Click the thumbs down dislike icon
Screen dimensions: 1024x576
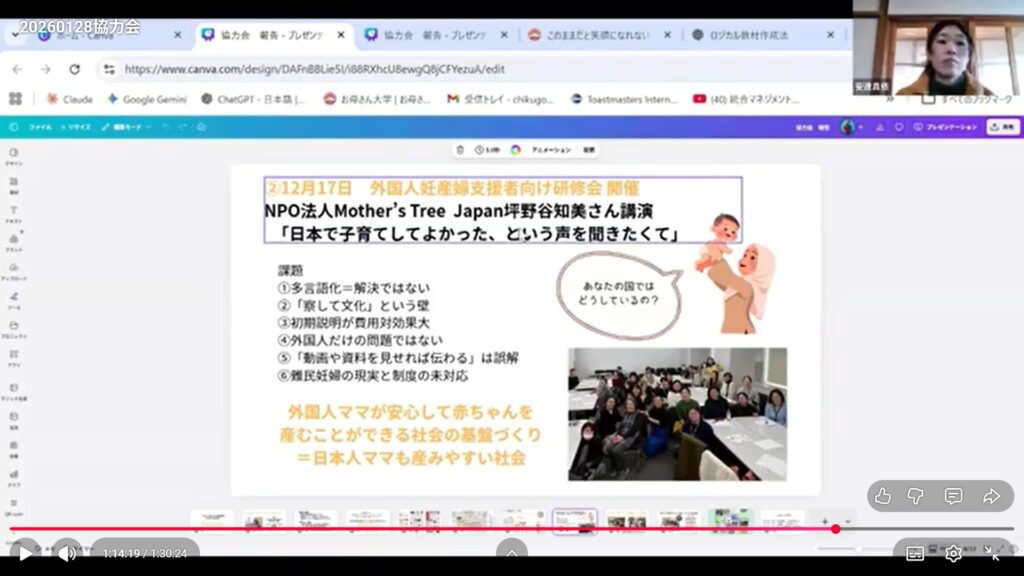[x=916, y=496]
